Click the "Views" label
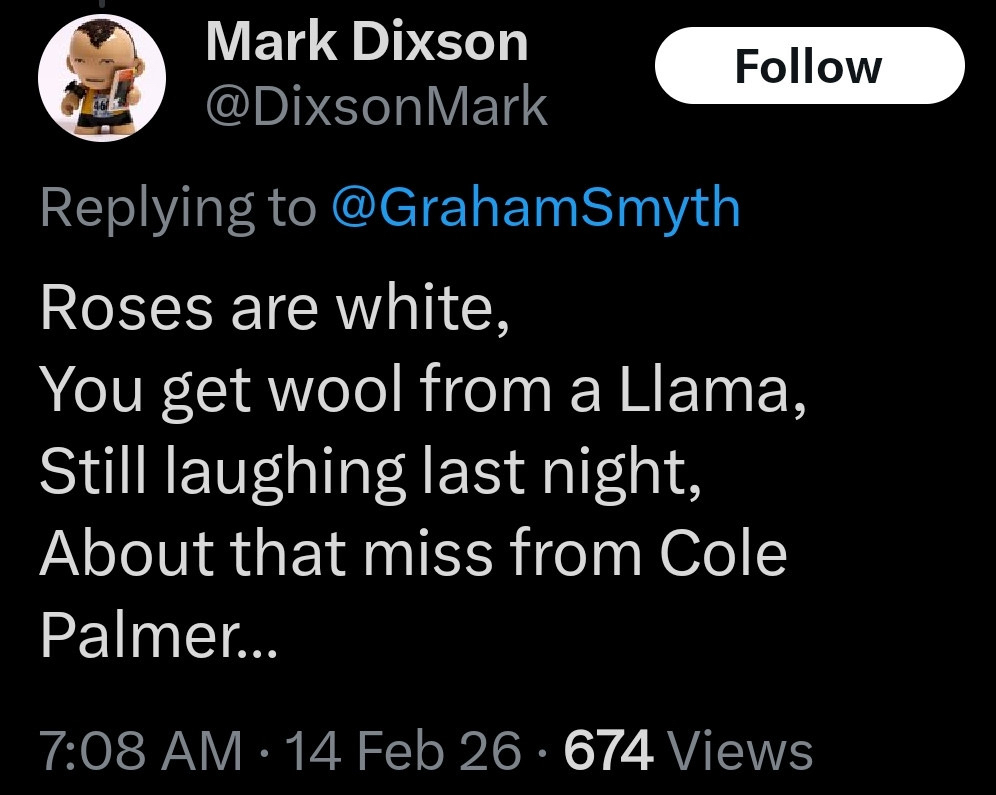 tap(740, 750)
